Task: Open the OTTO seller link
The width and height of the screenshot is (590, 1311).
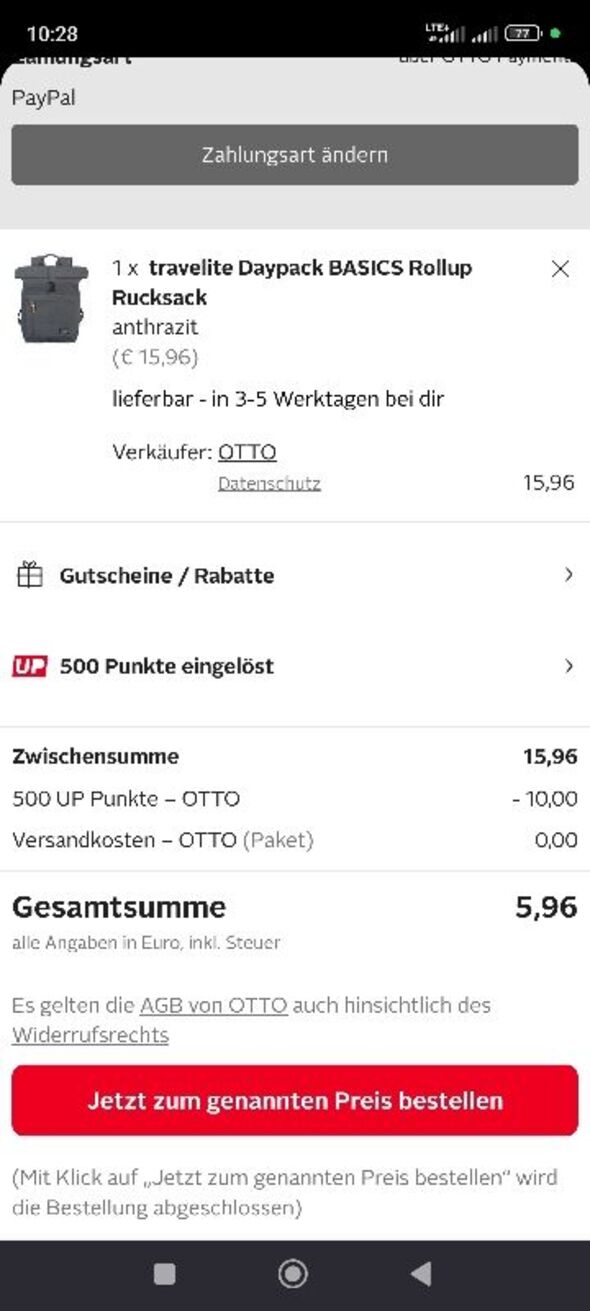Action: tap(247, 452)
